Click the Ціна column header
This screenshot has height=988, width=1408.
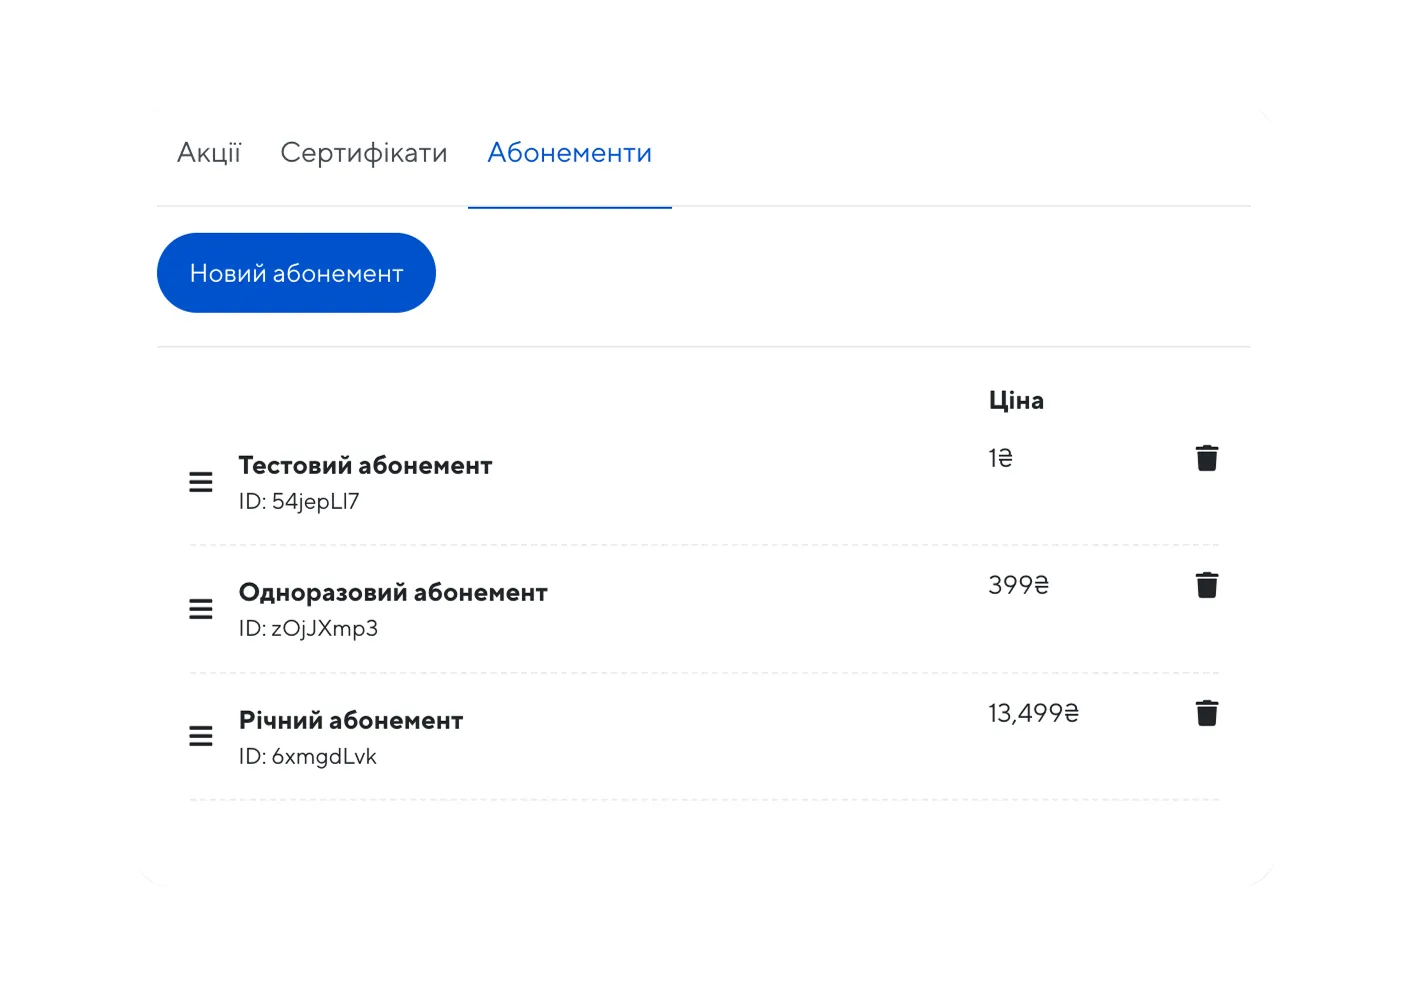point(1016,400)
